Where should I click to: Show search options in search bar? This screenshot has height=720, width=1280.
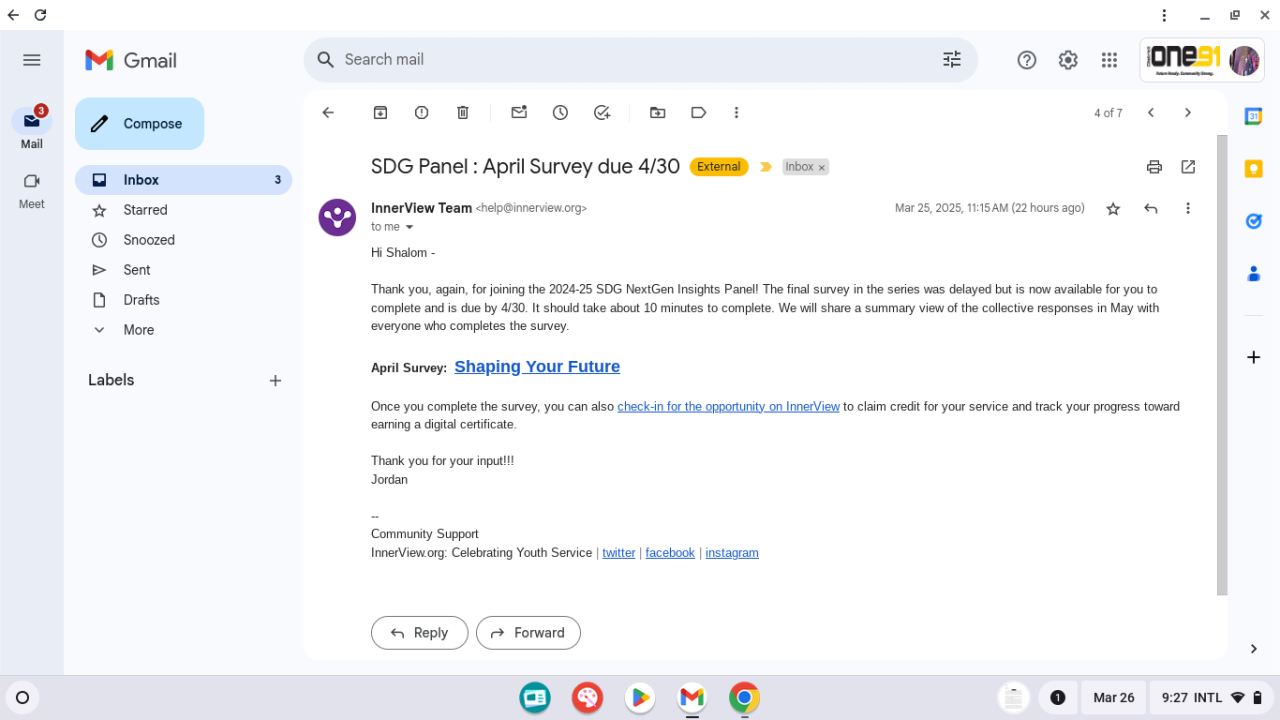click(951, 60)
